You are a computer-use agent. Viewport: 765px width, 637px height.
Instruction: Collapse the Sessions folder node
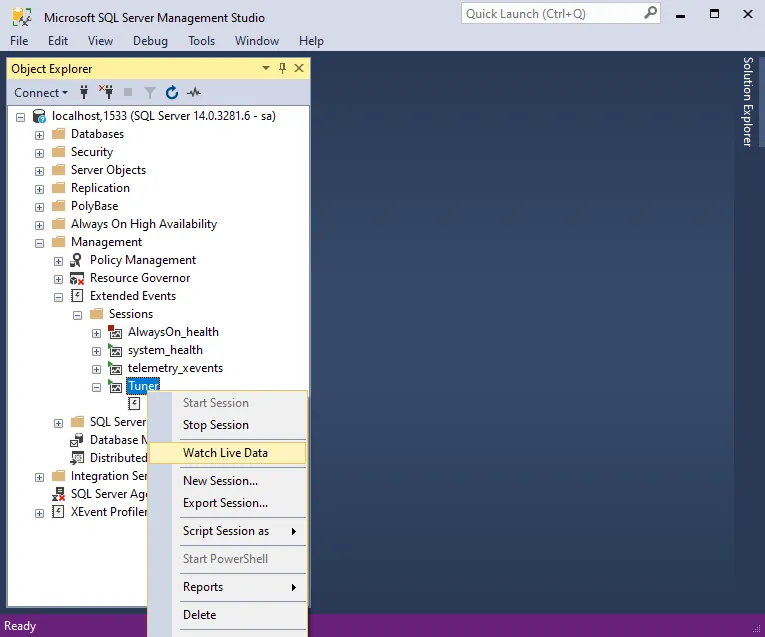(x=78, y=315)
